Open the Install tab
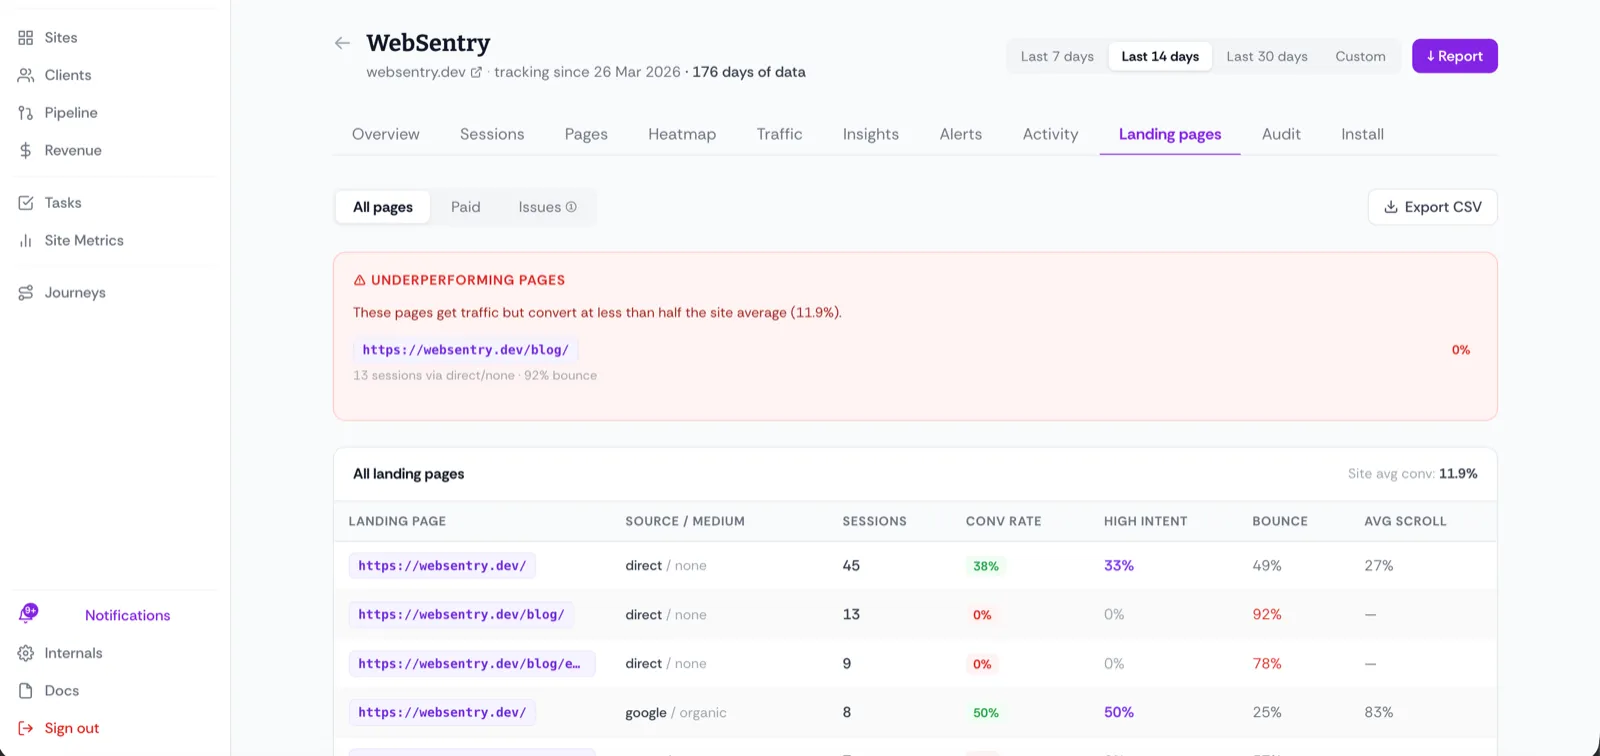Screen dimensions: 1600x756 click(x=1363, y=134)
